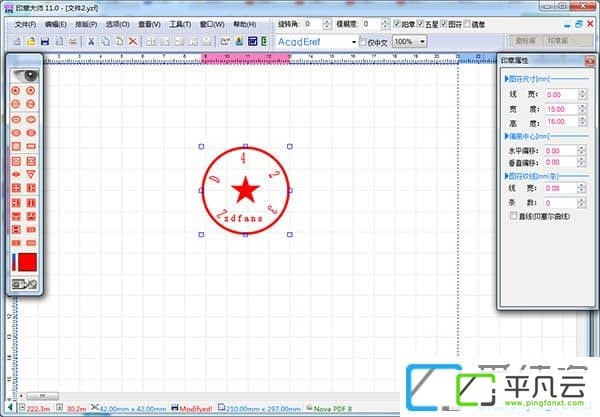Click the red star in the stamp

(x=245, y=190)
